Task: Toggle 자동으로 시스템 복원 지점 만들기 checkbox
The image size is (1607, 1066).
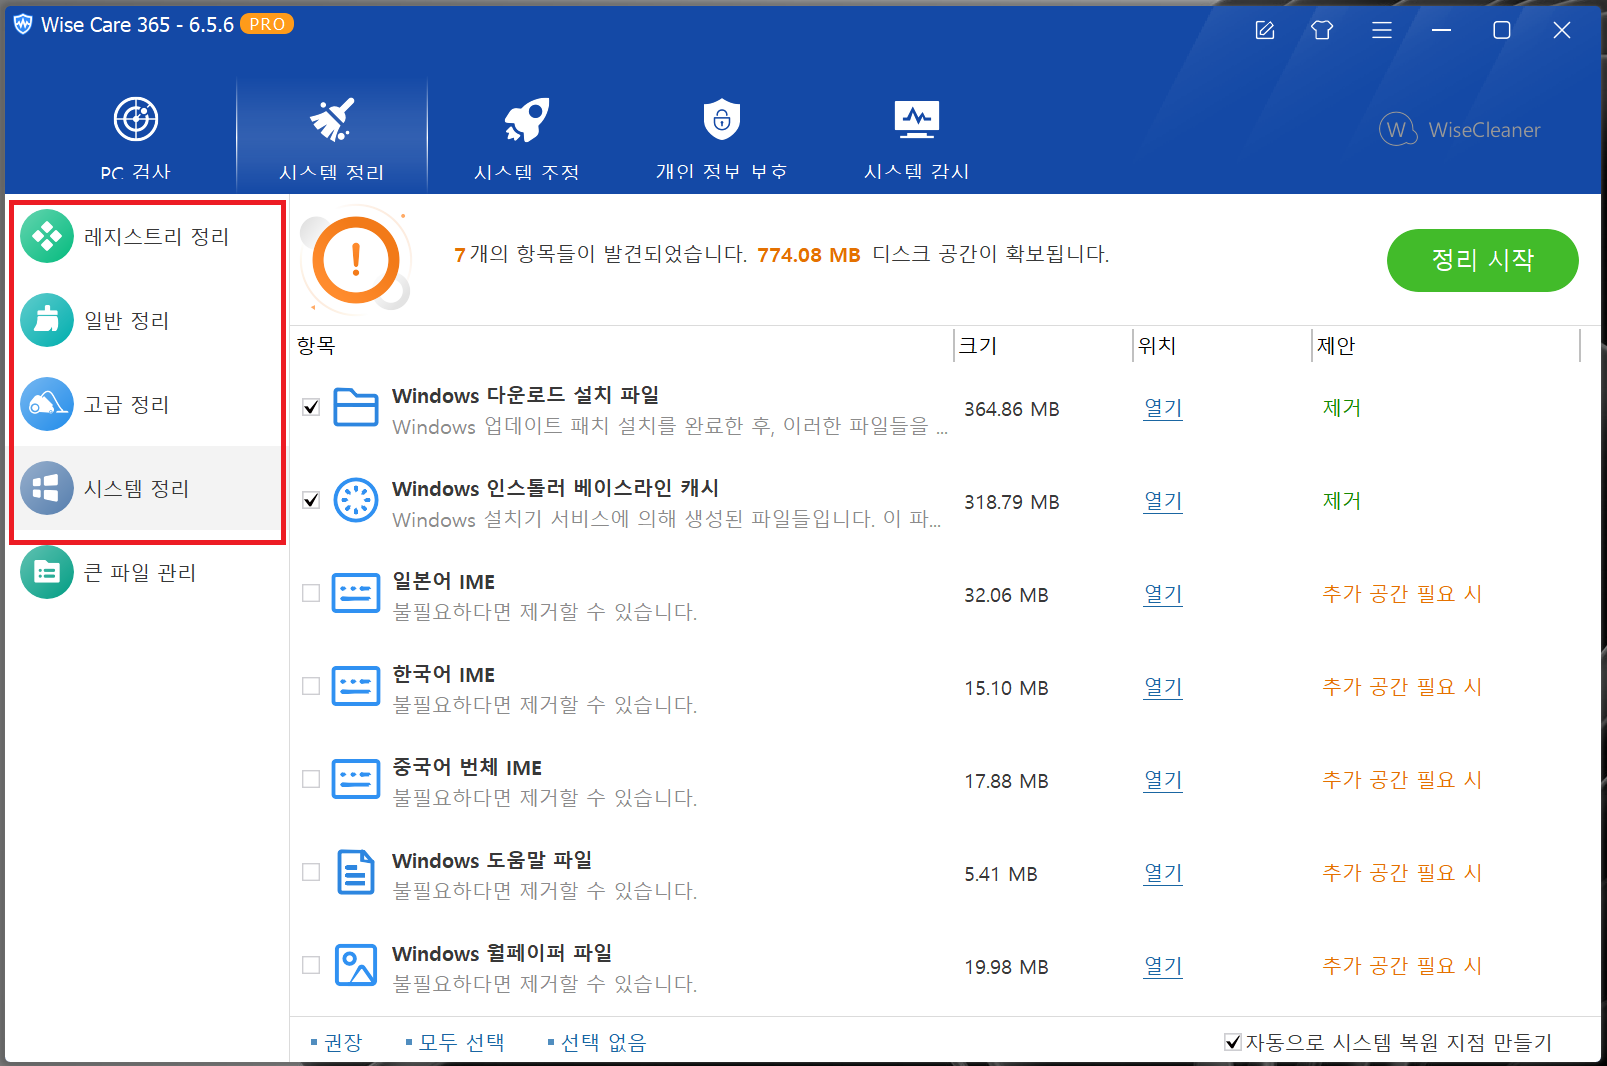Action: pyautogui.click(x=1234, y=1042)
